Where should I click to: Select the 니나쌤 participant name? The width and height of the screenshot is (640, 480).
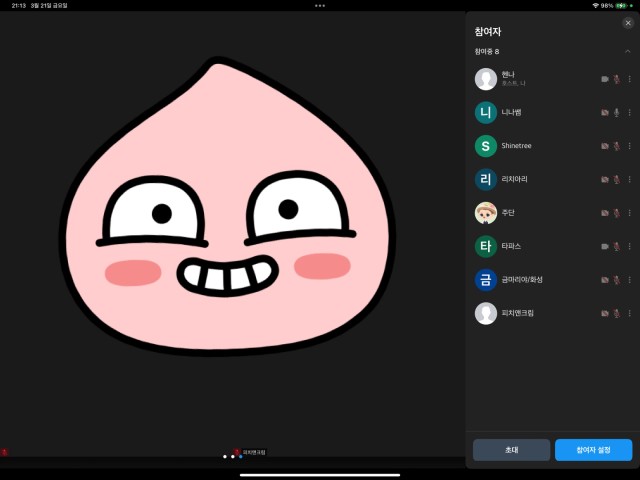511,112
